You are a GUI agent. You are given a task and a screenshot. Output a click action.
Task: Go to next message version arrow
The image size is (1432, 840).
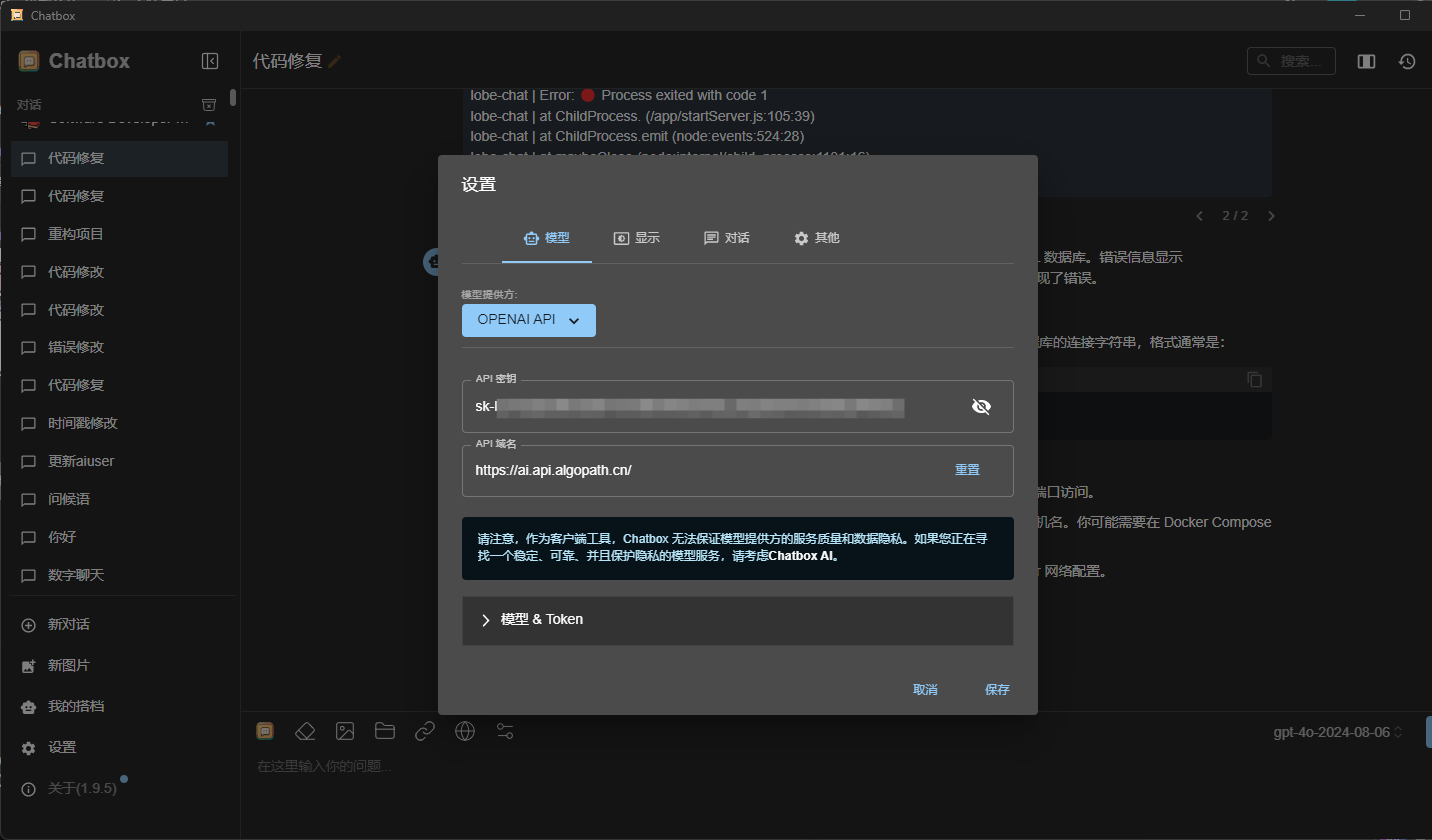(x=1271, y=215)
